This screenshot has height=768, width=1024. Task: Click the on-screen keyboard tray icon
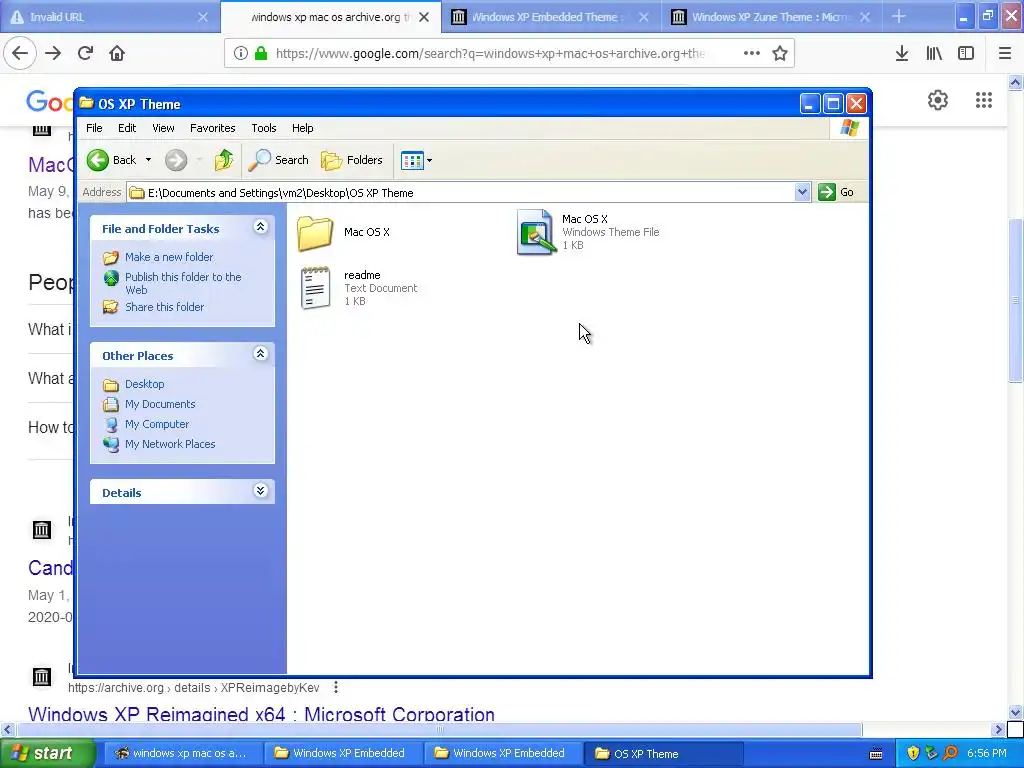(876, 754)
